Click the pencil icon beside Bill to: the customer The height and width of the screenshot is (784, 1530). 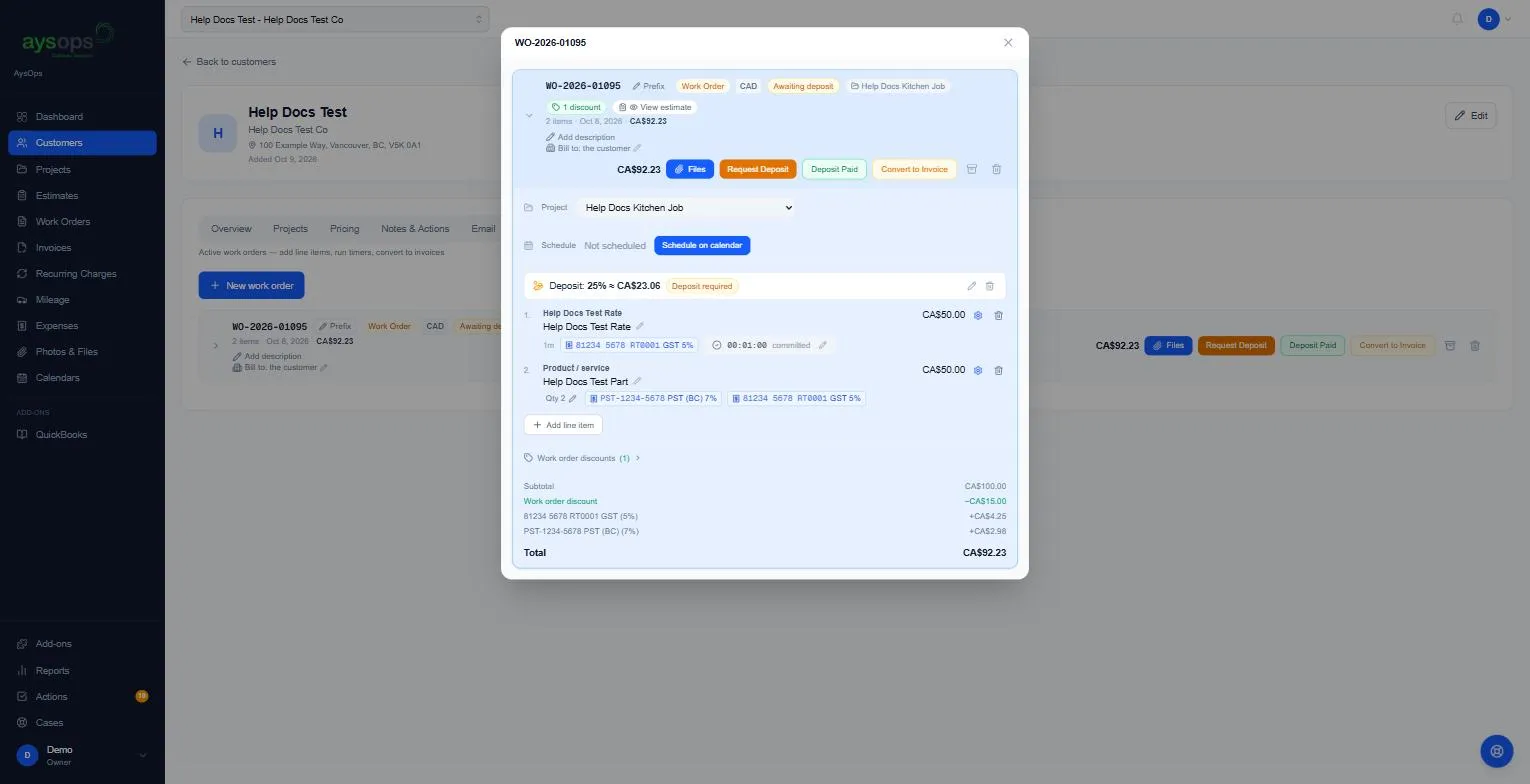[x=637, y=148]
